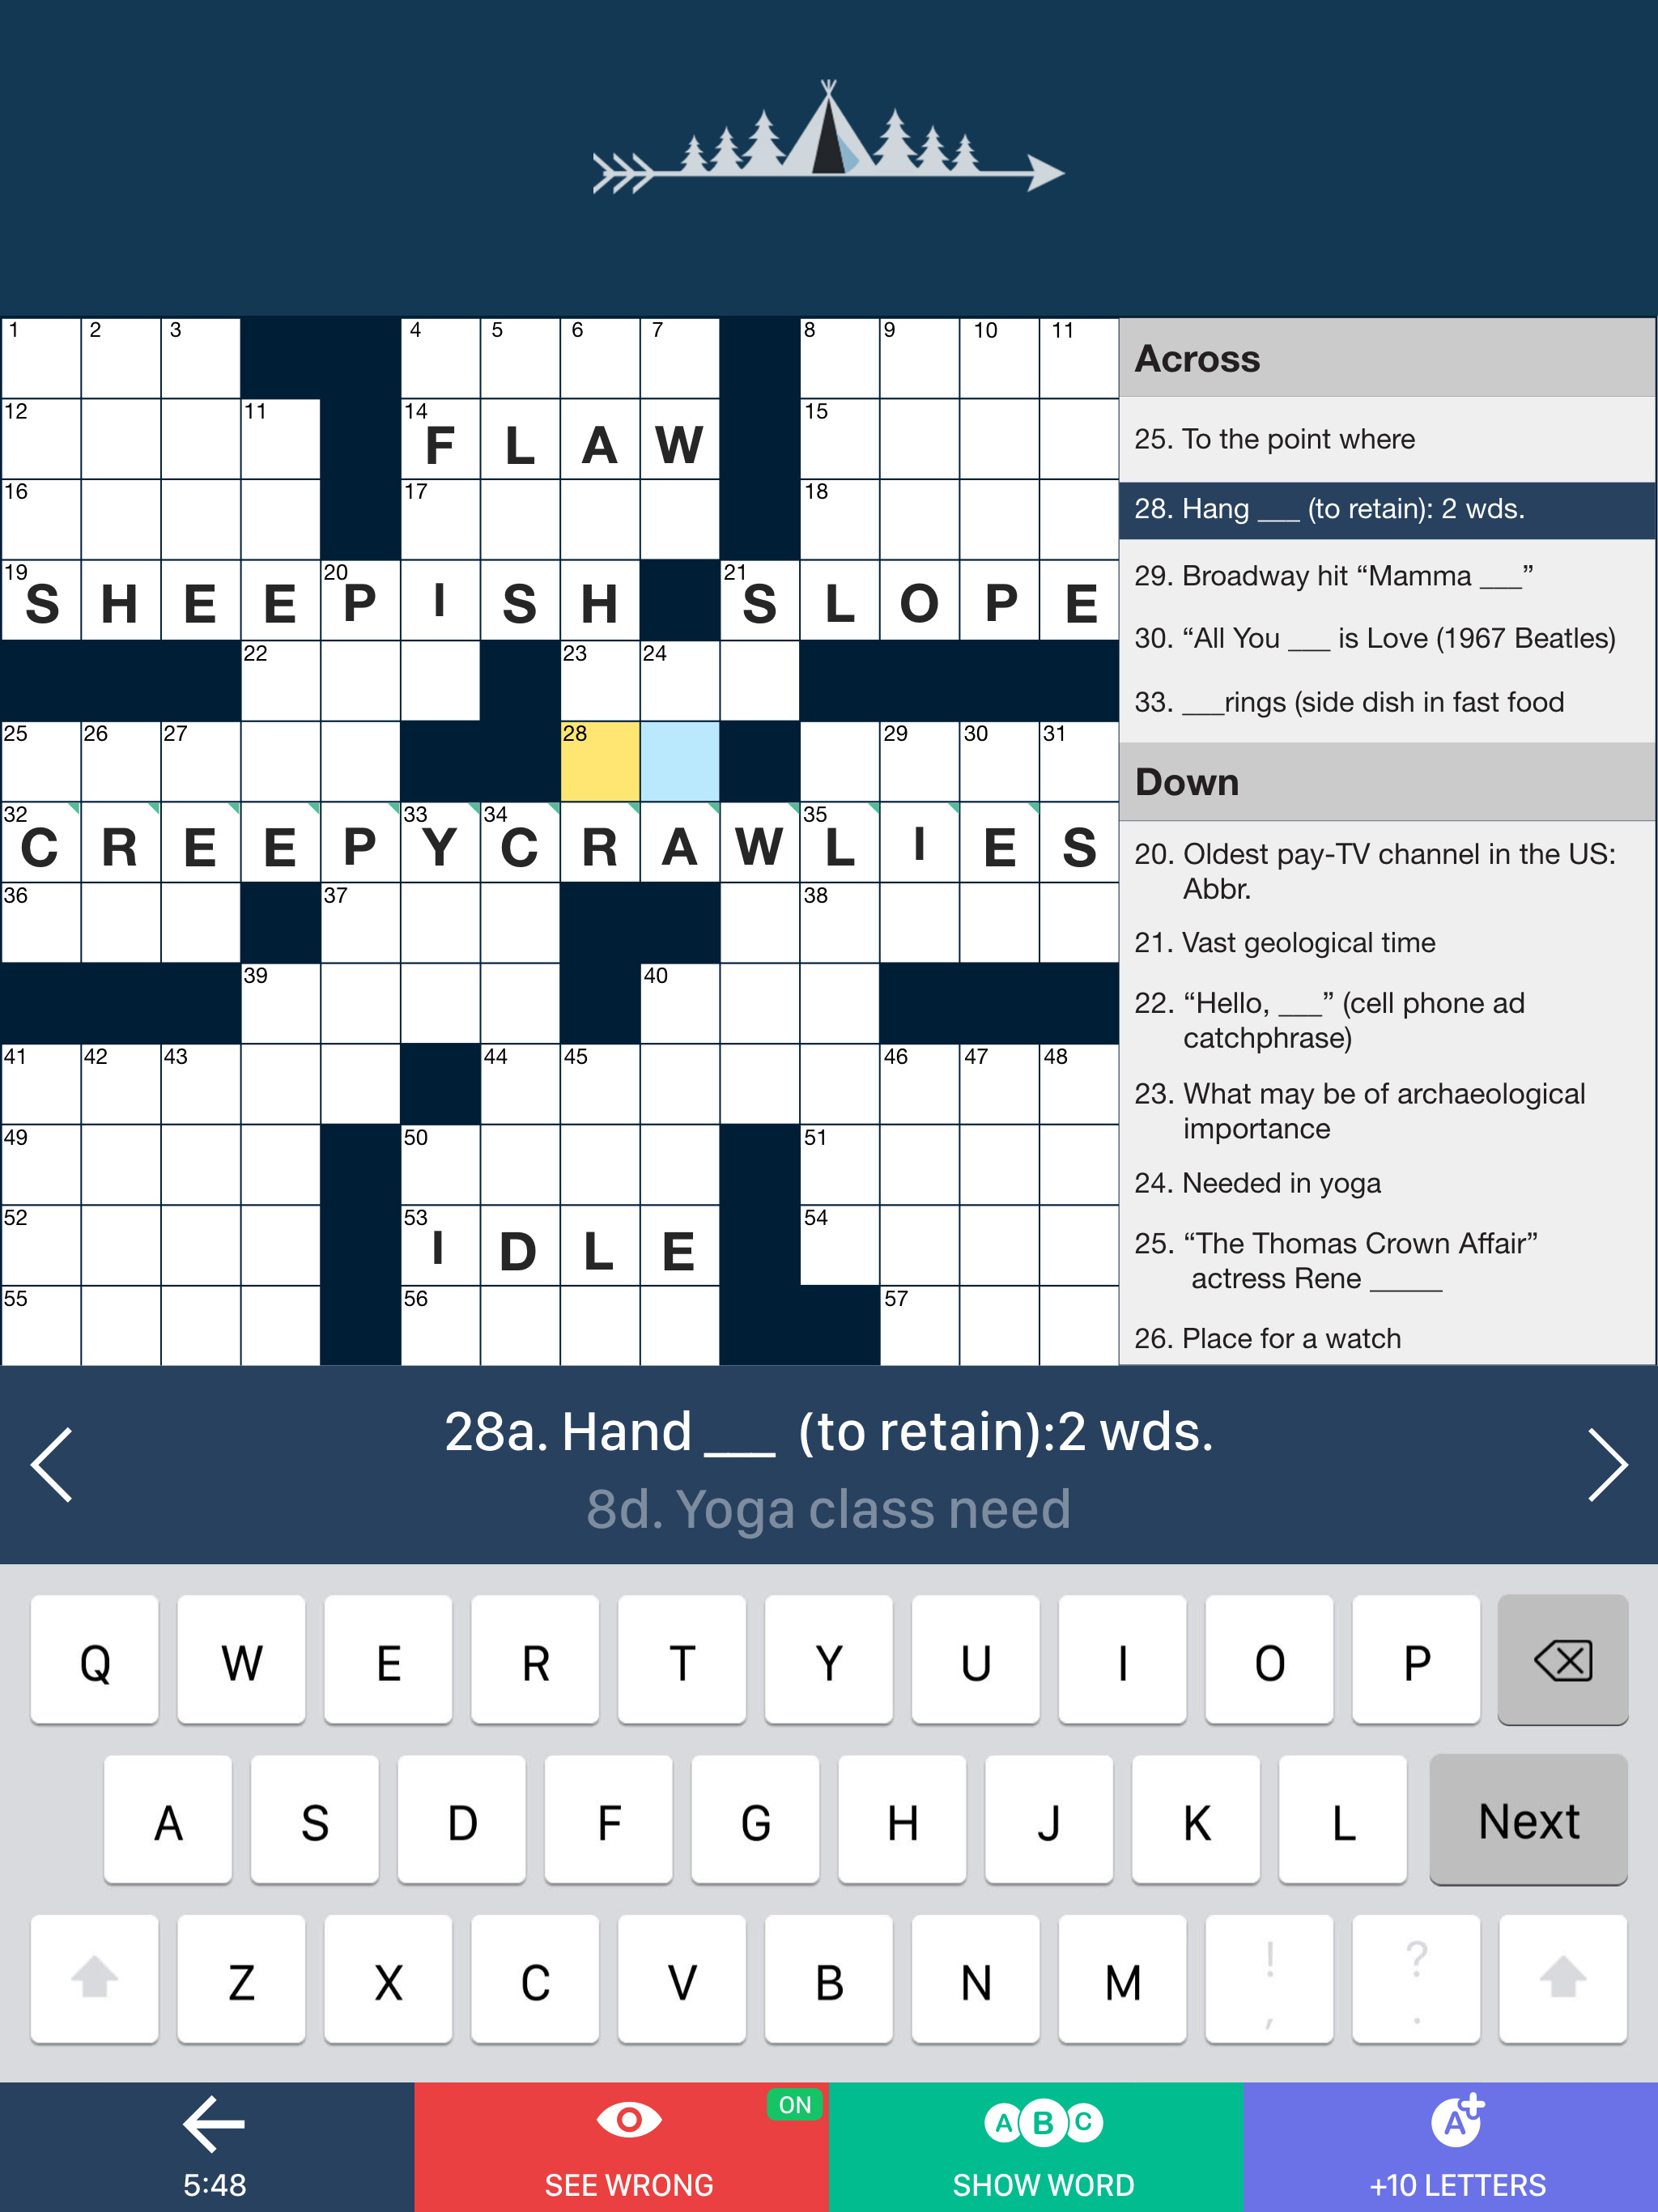Tap the eye/SEE WRONG icon
The width and height of the screenshot is (1658, 2212).
tap(622, 2144)
